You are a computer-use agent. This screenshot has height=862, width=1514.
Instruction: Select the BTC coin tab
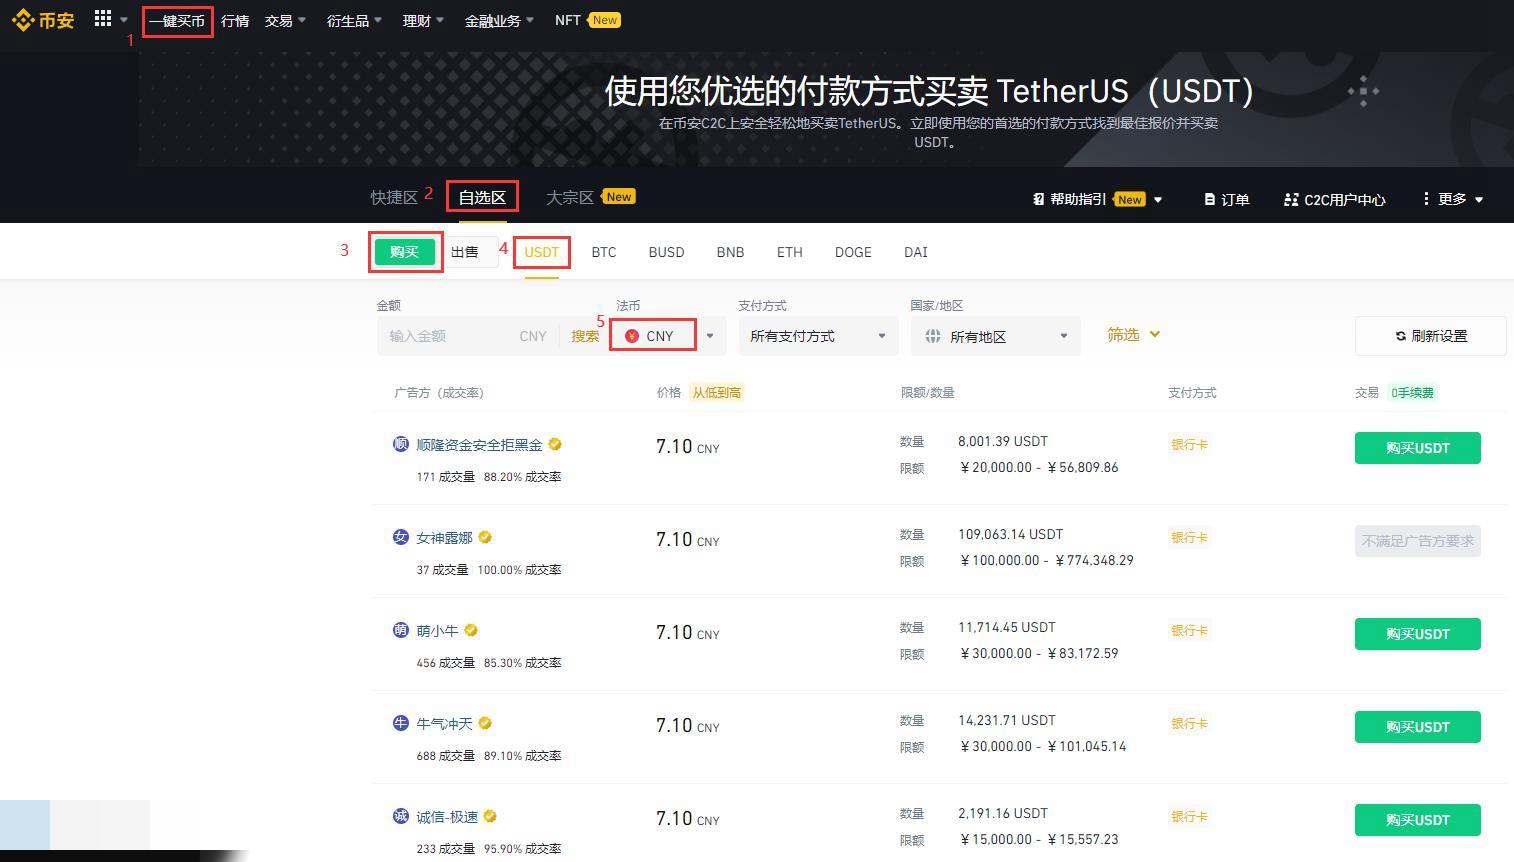(604, 252)
